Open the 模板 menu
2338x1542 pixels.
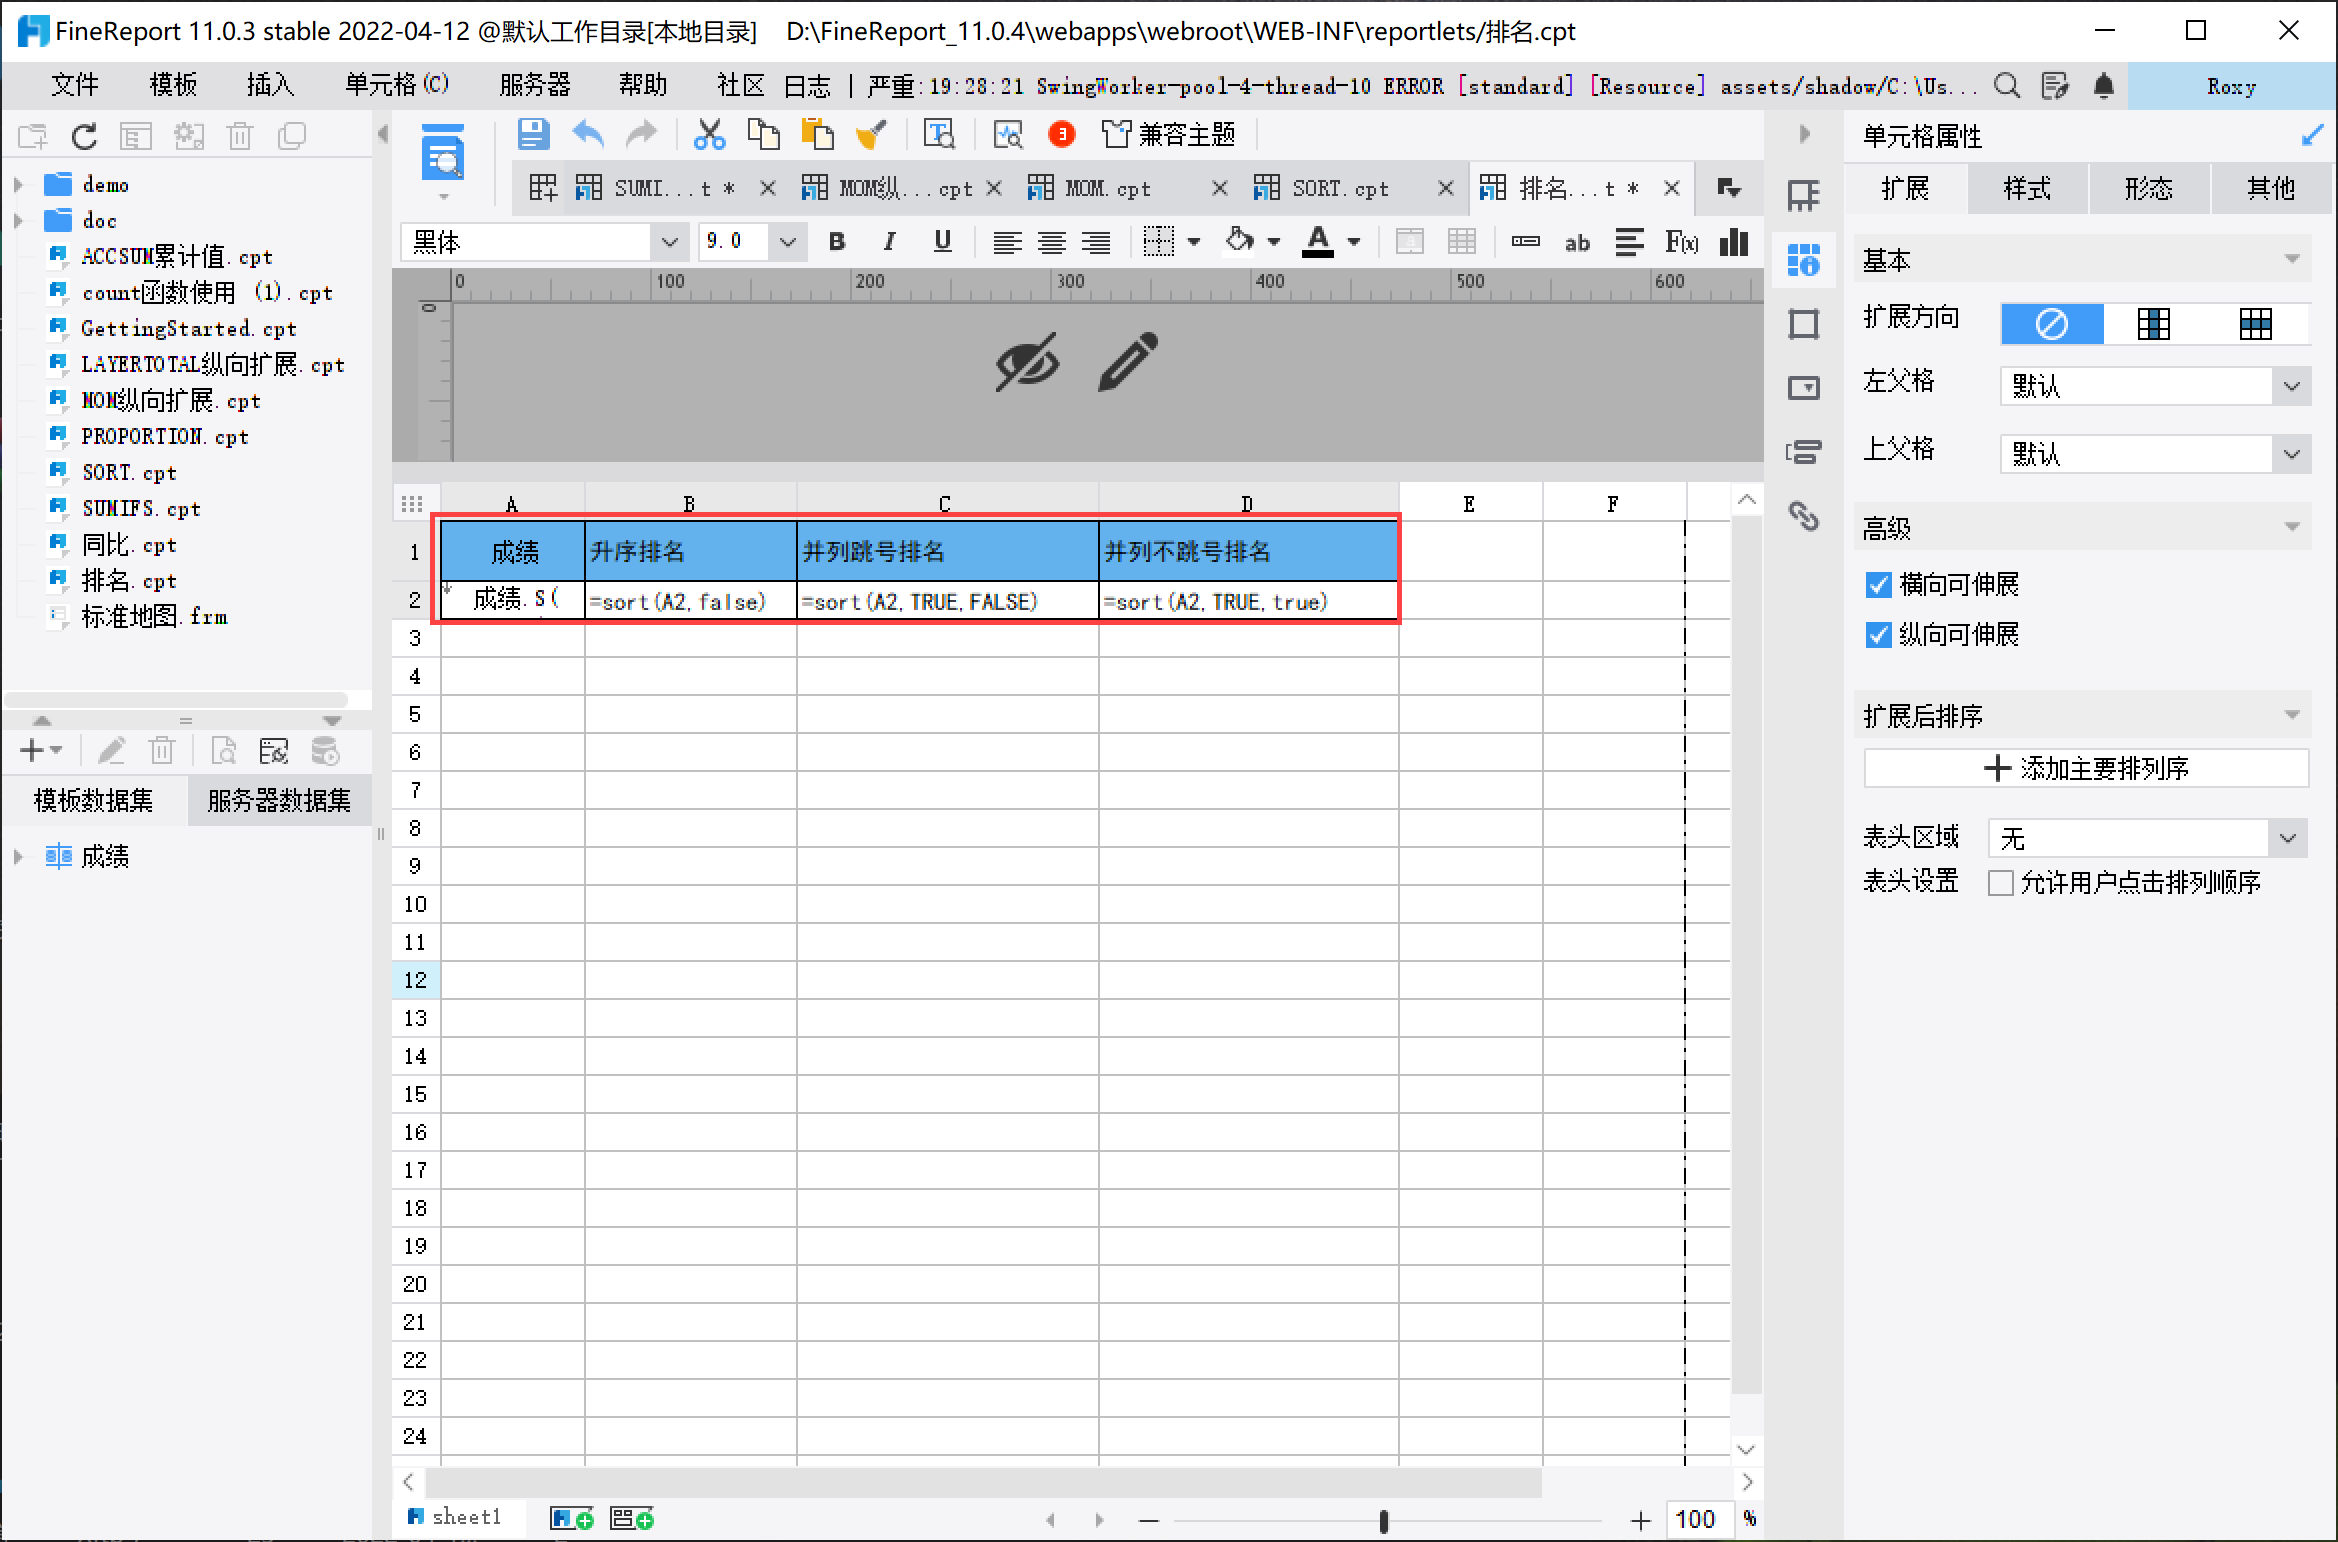click(172, 85)
